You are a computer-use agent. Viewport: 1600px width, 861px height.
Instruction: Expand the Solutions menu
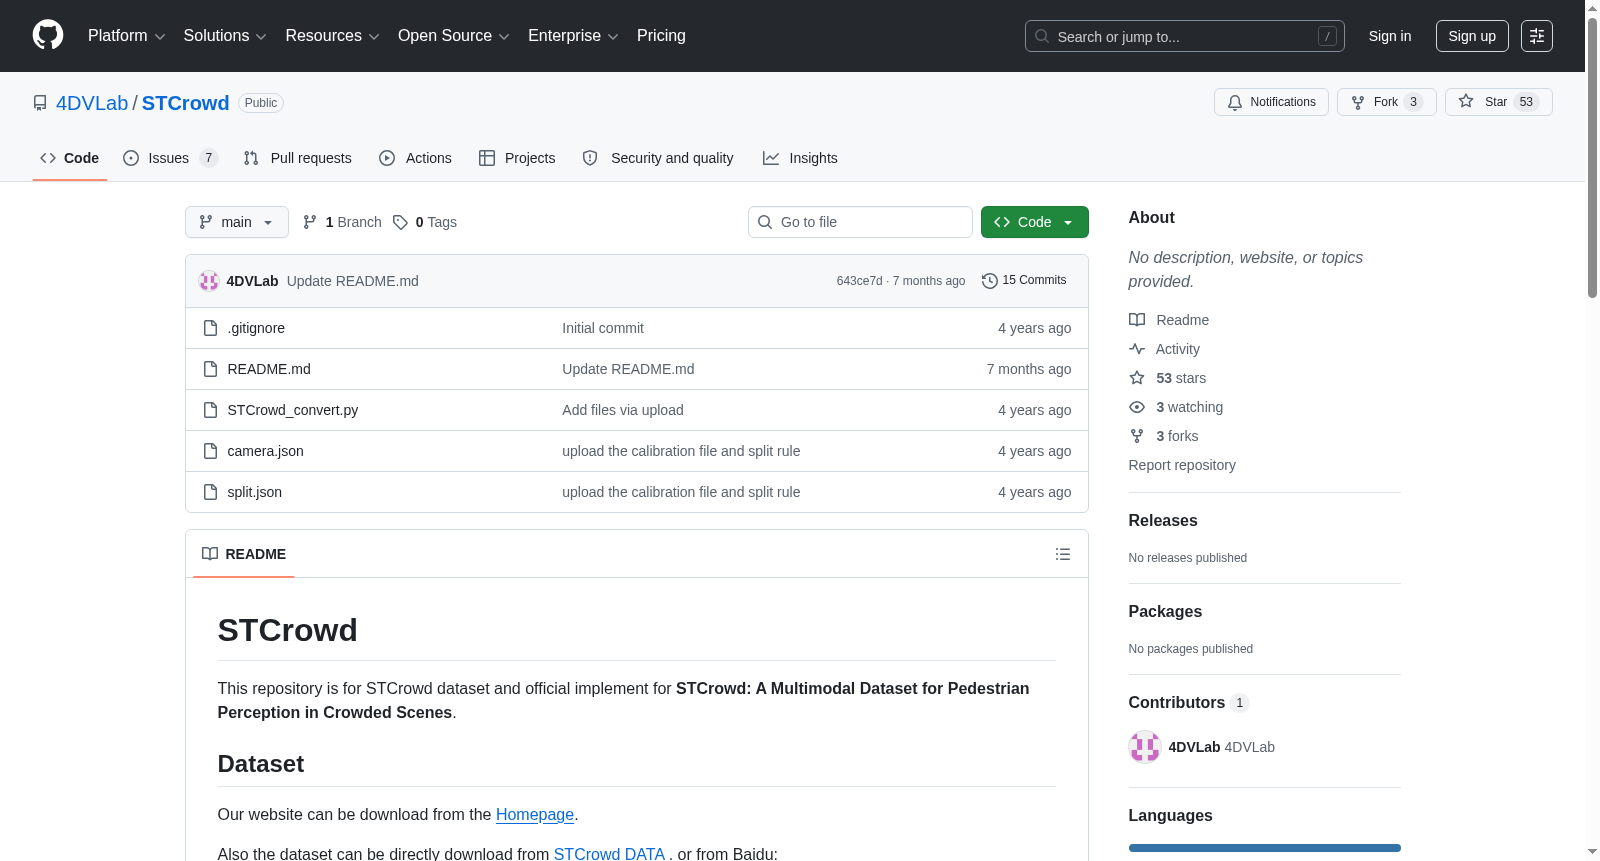click(x=225, y=36)
